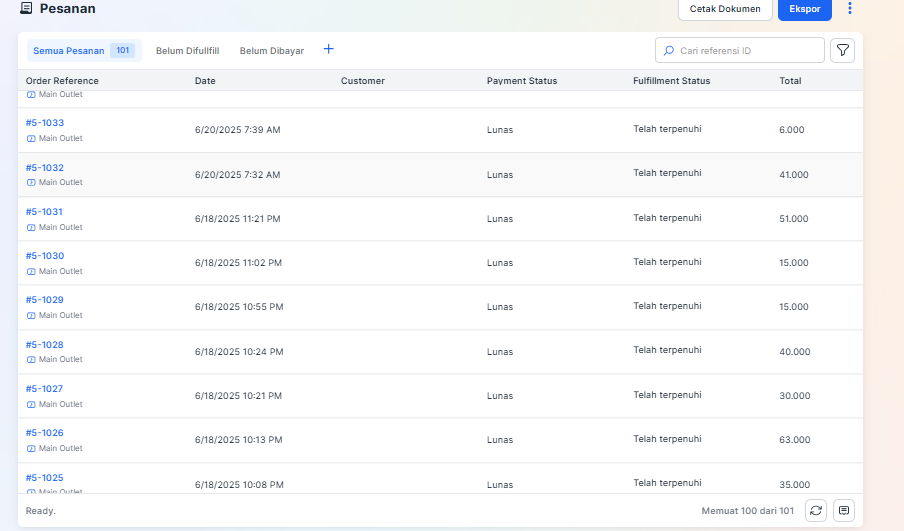The width and height of the screenshot is (904, 531).
Task: Sort by the Date column header
Action: [x=205, y=81]
